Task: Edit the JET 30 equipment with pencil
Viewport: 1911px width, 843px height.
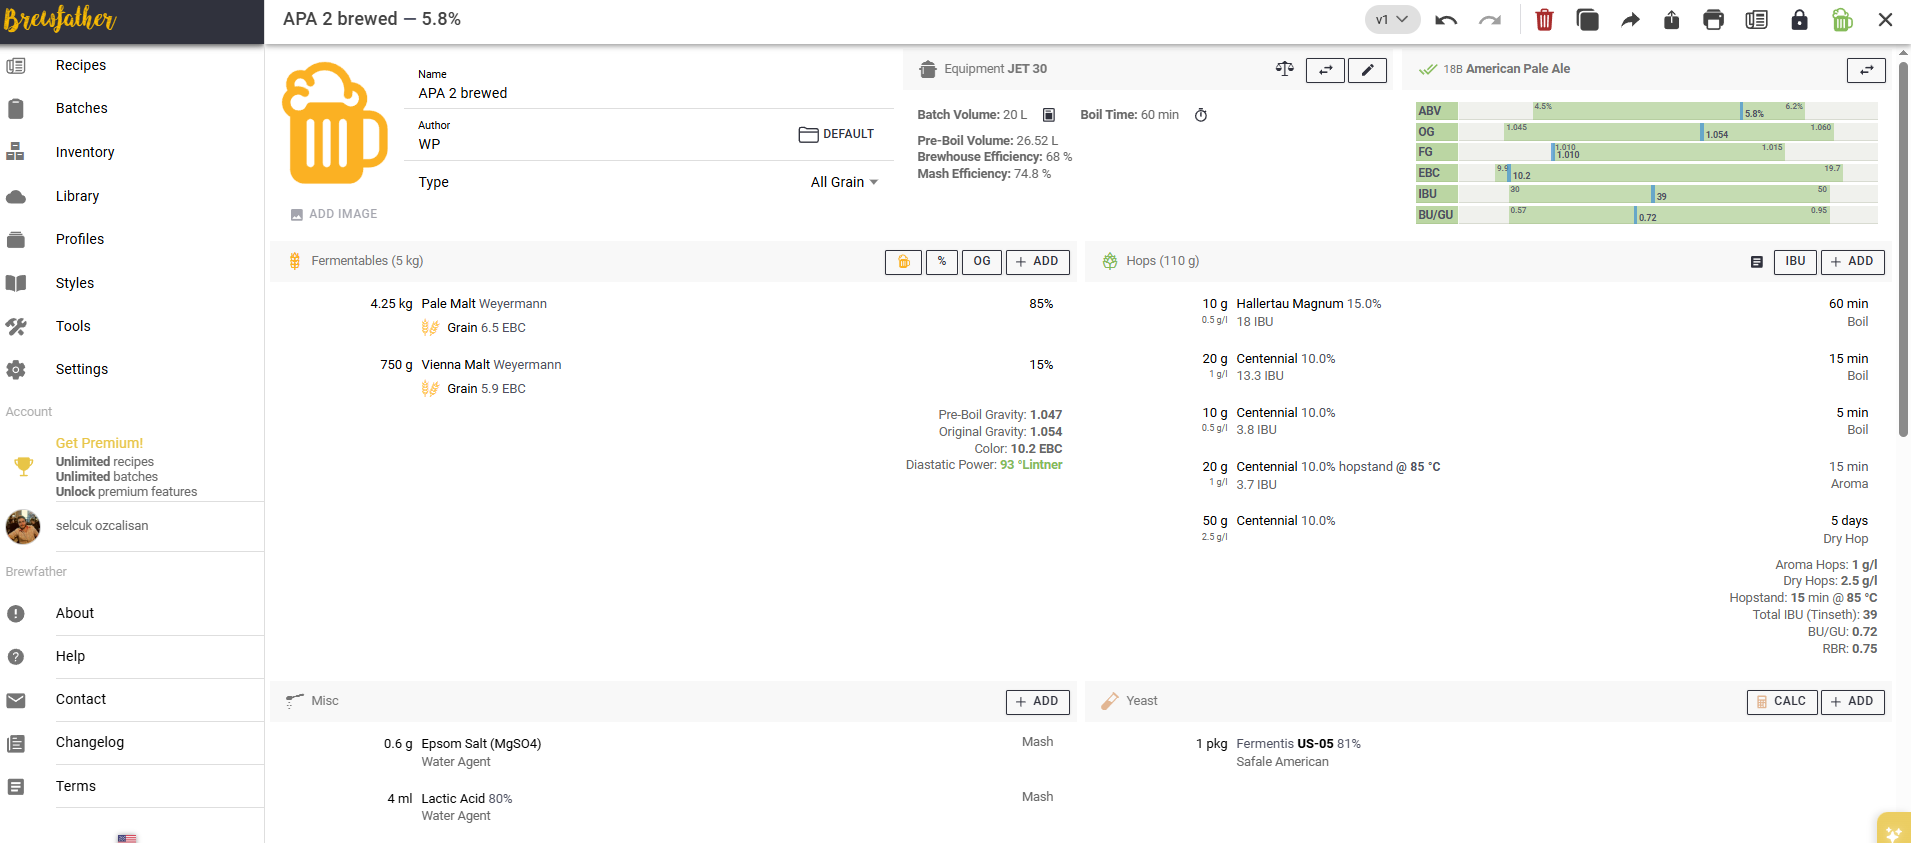Action: pos(1367,70)
